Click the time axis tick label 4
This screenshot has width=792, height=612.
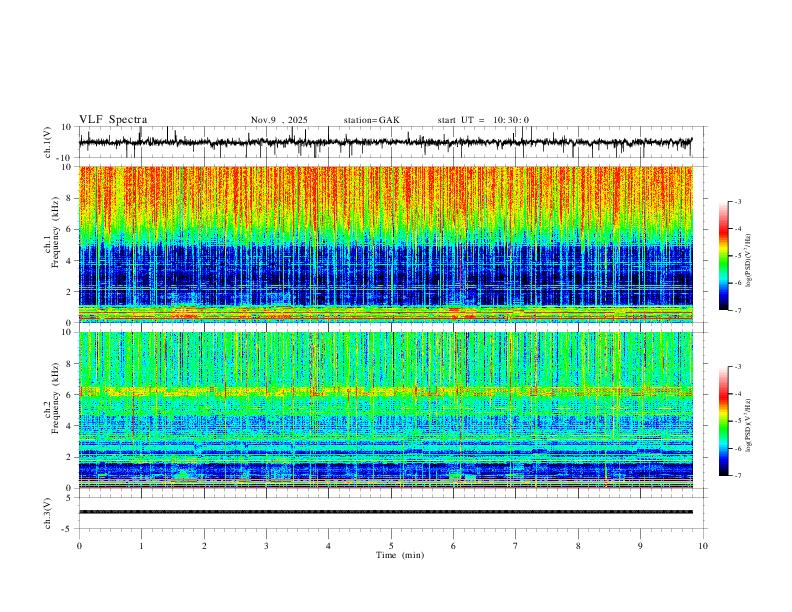click(328, 546)
